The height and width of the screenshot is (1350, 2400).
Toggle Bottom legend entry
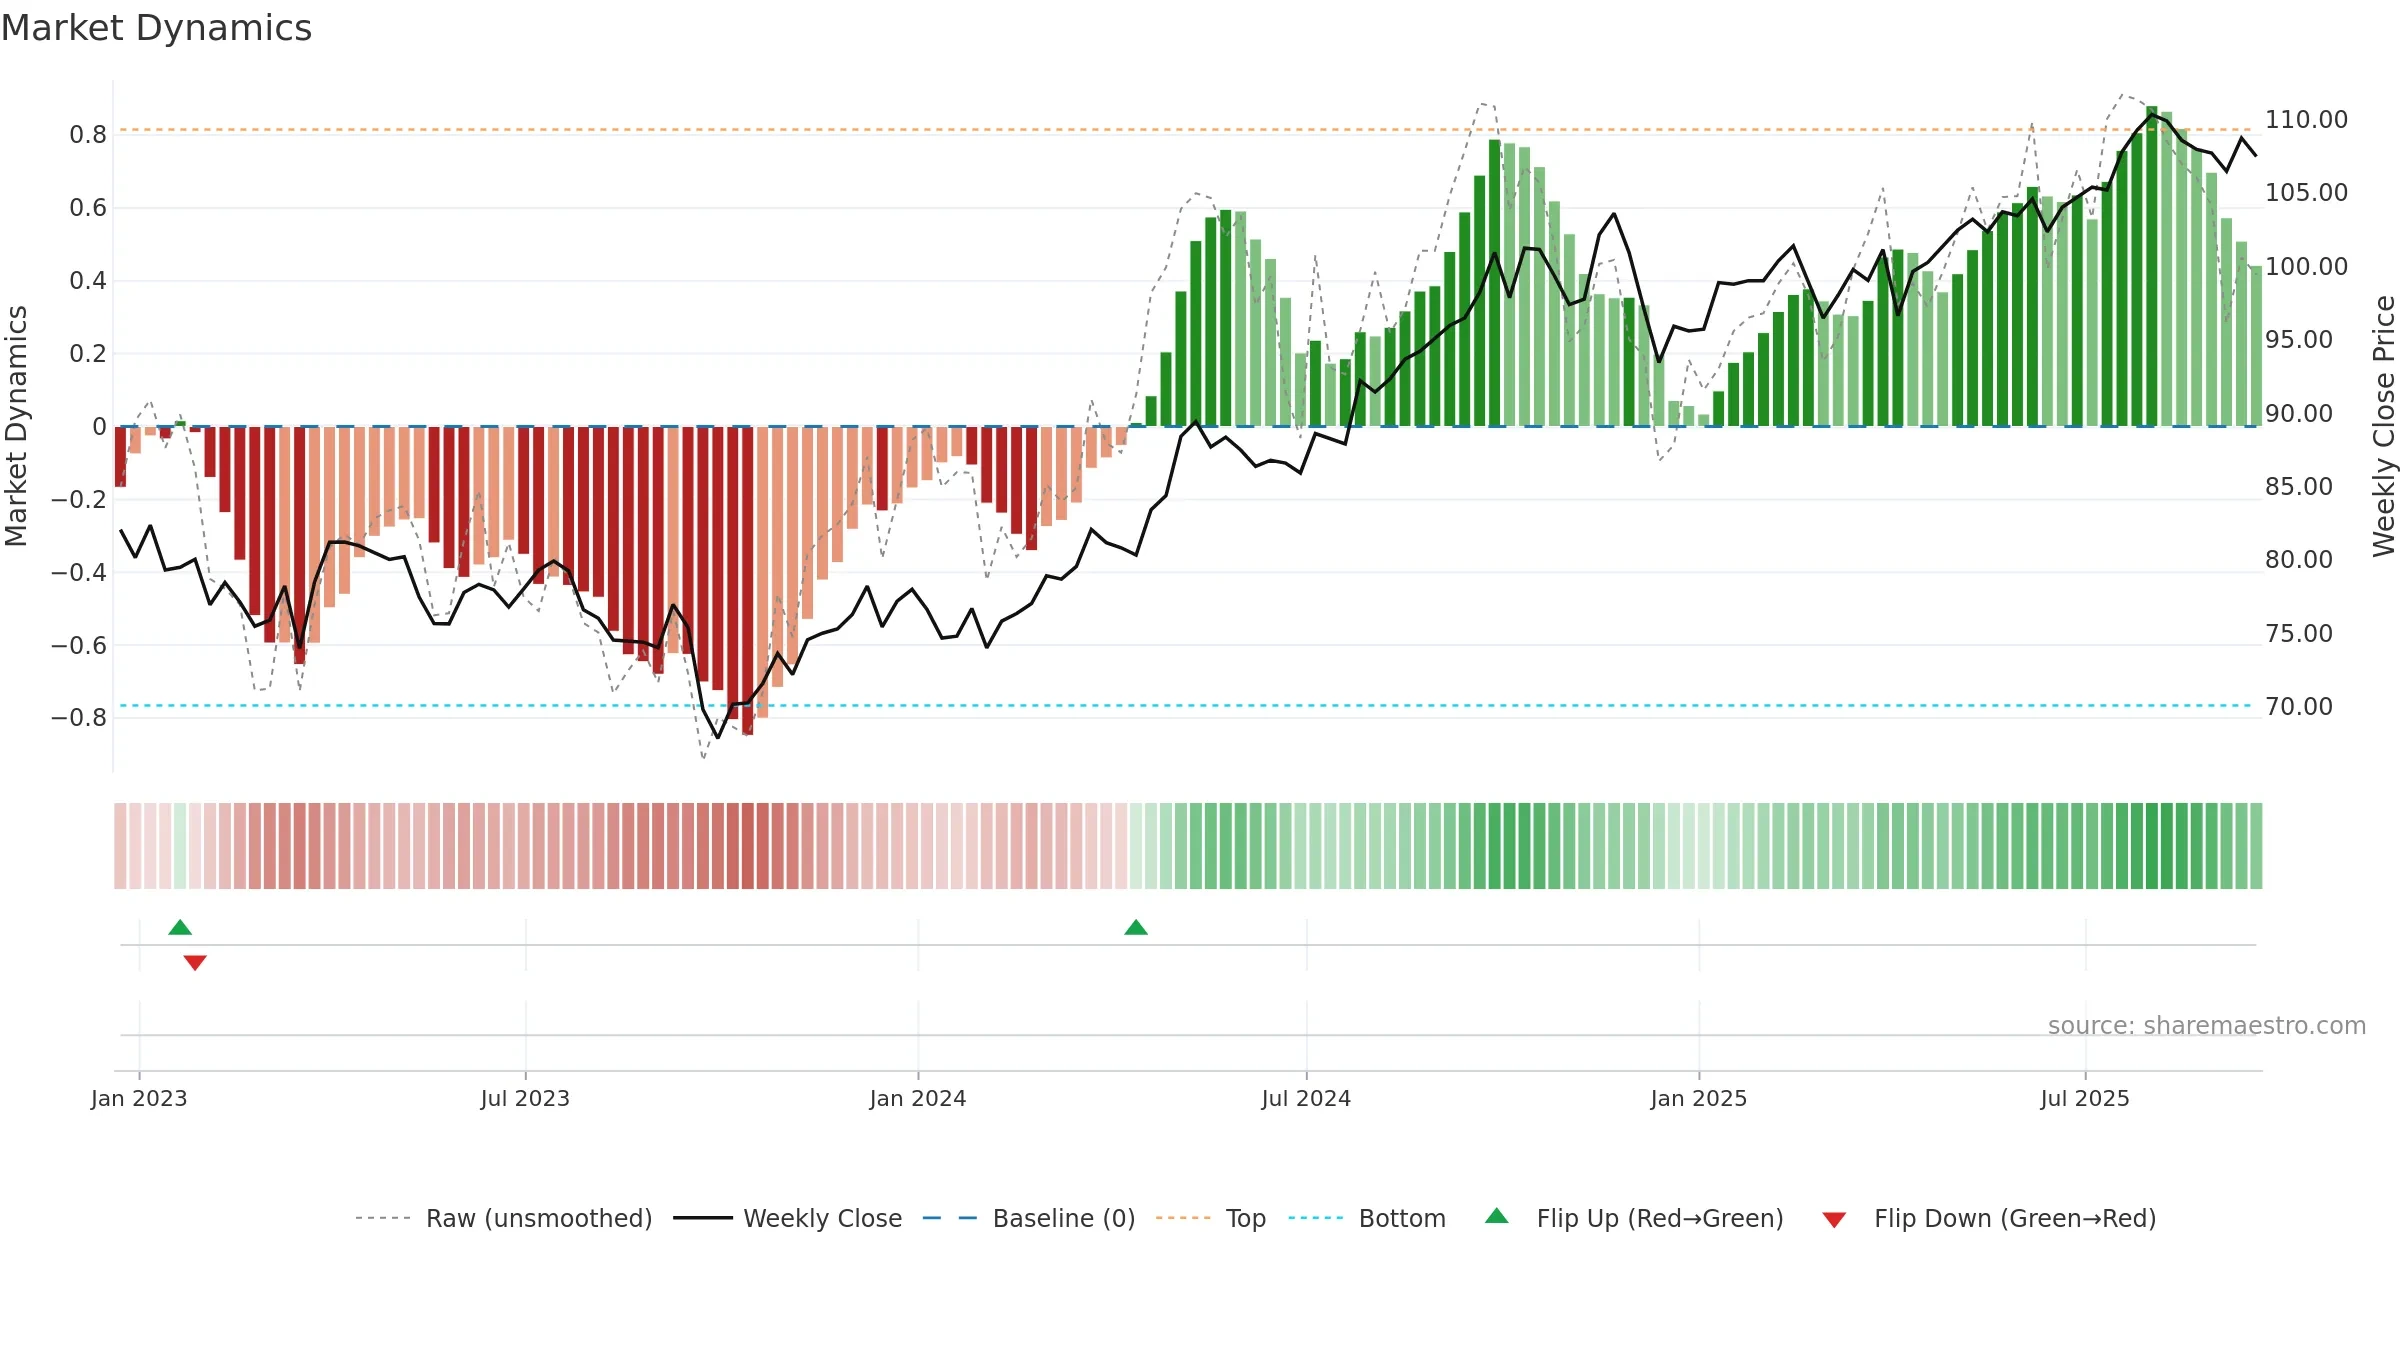click(1367, 1218)
